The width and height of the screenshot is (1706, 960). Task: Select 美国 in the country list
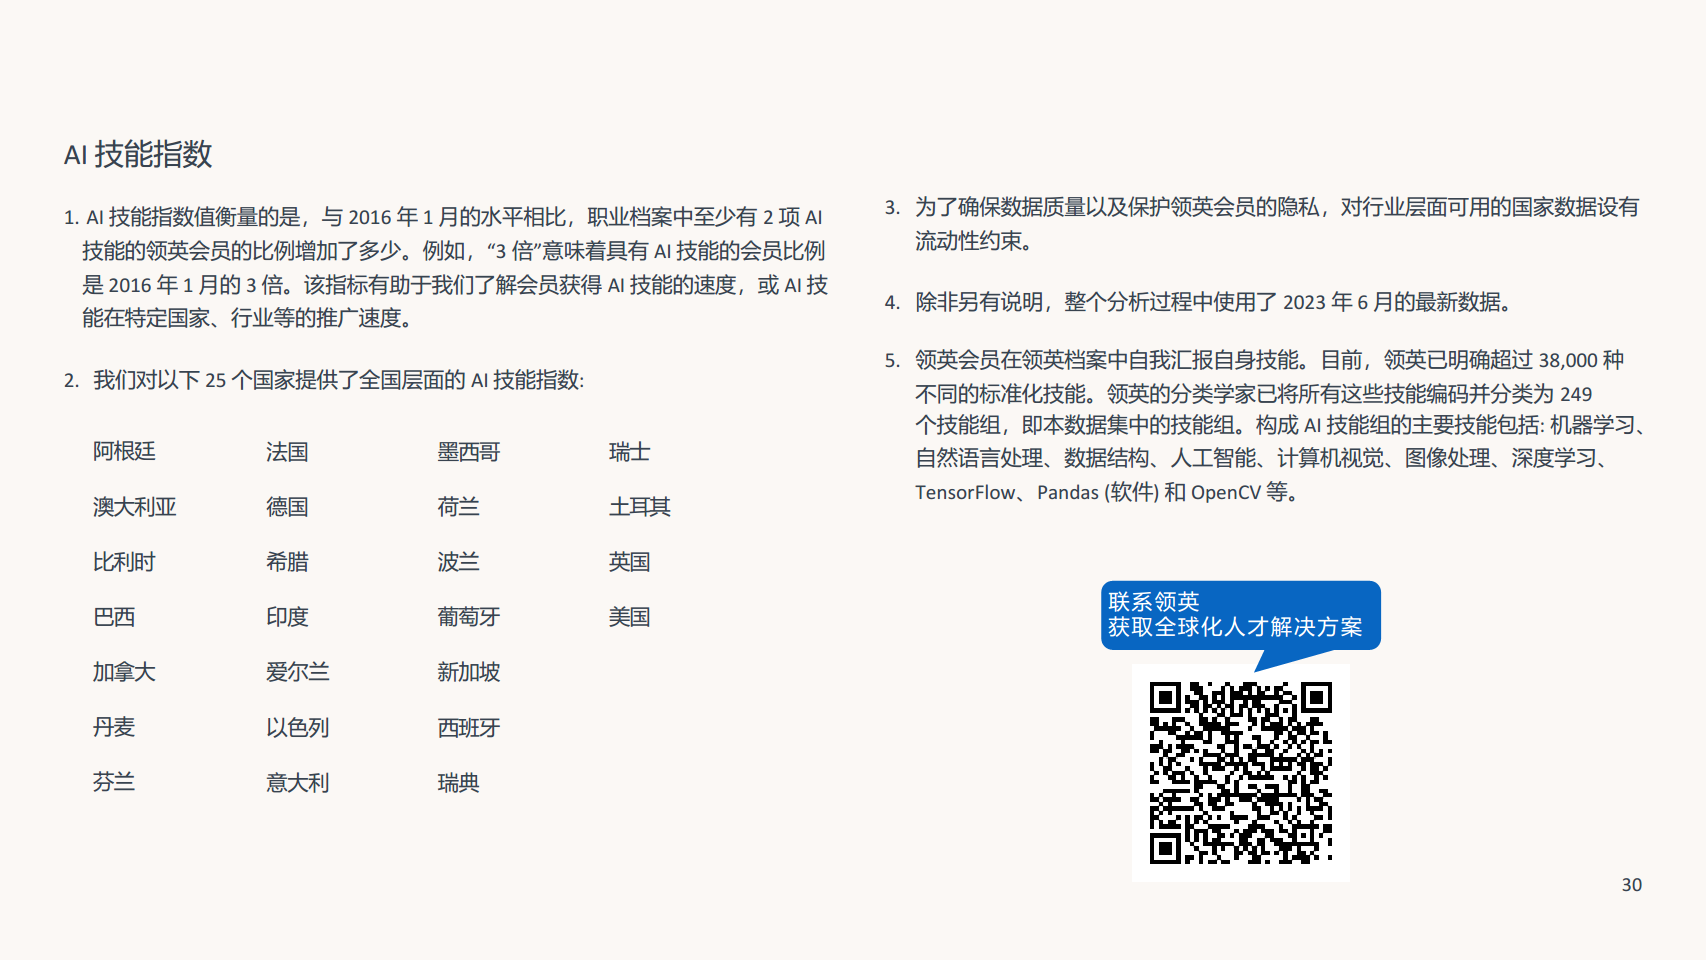pyautogui.click(x=630, y=617)
